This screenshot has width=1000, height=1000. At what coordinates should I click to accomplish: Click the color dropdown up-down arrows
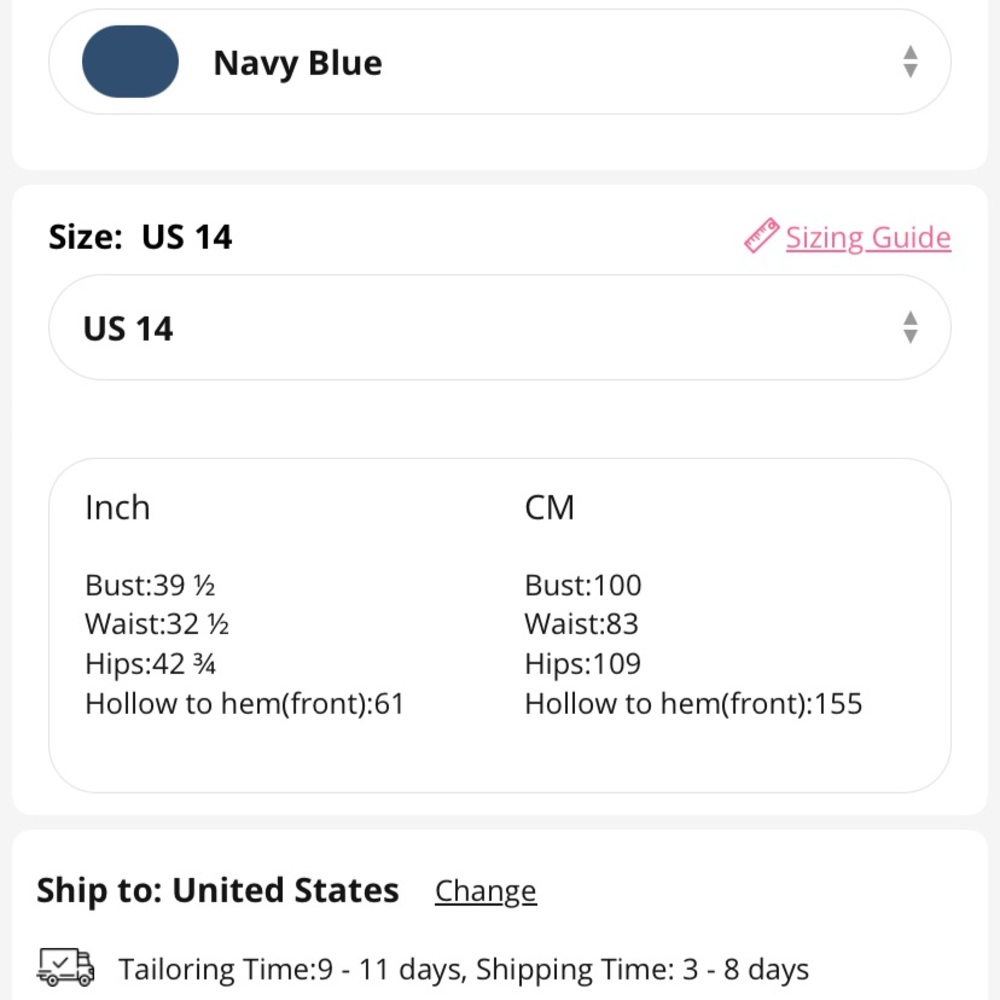[910, 62]
